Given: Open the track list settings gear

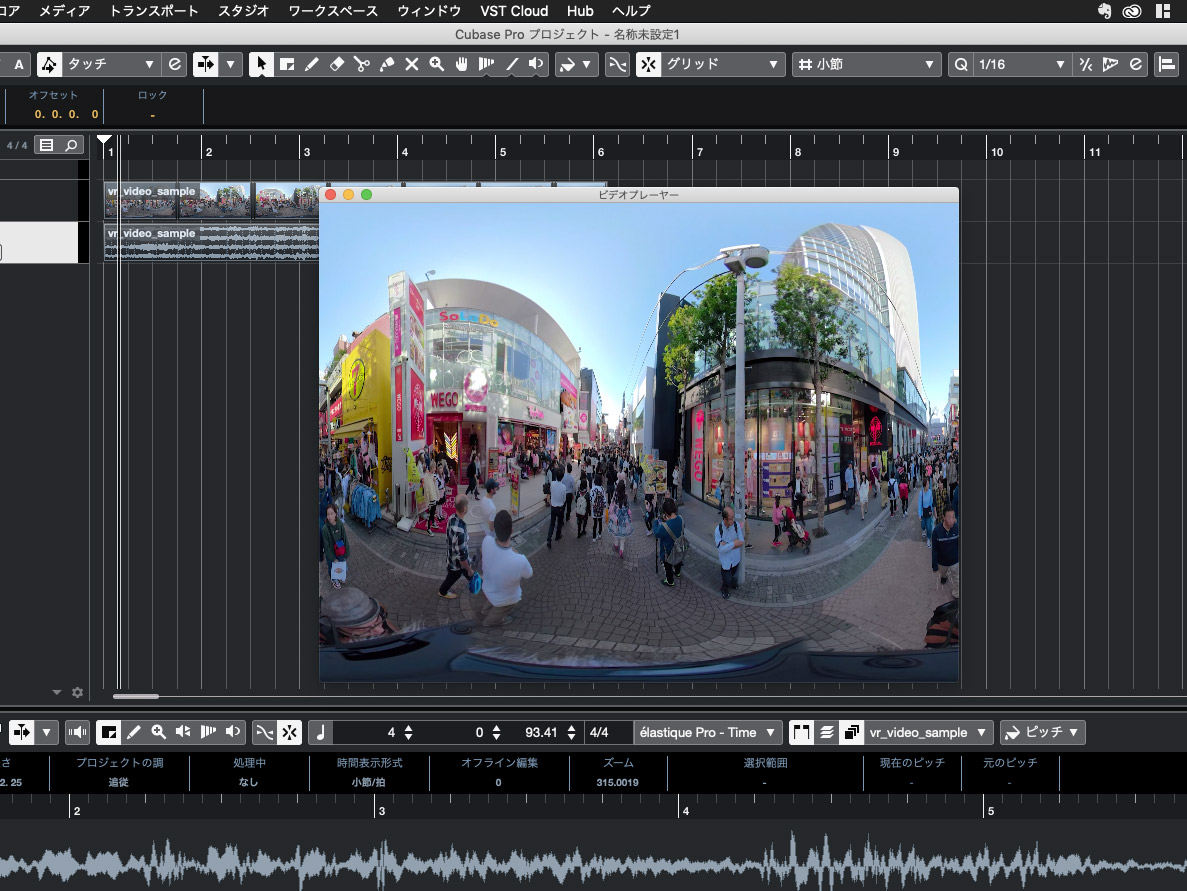Looking at the screenshot, I should tap(77, 693).
